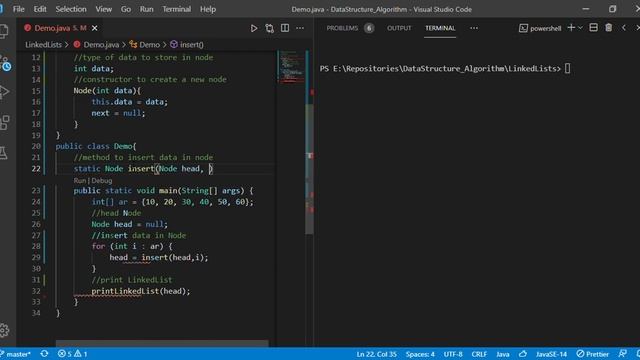Expand the Demo class breadcrumb
640x360 pixels.
[x=145, y=44]
